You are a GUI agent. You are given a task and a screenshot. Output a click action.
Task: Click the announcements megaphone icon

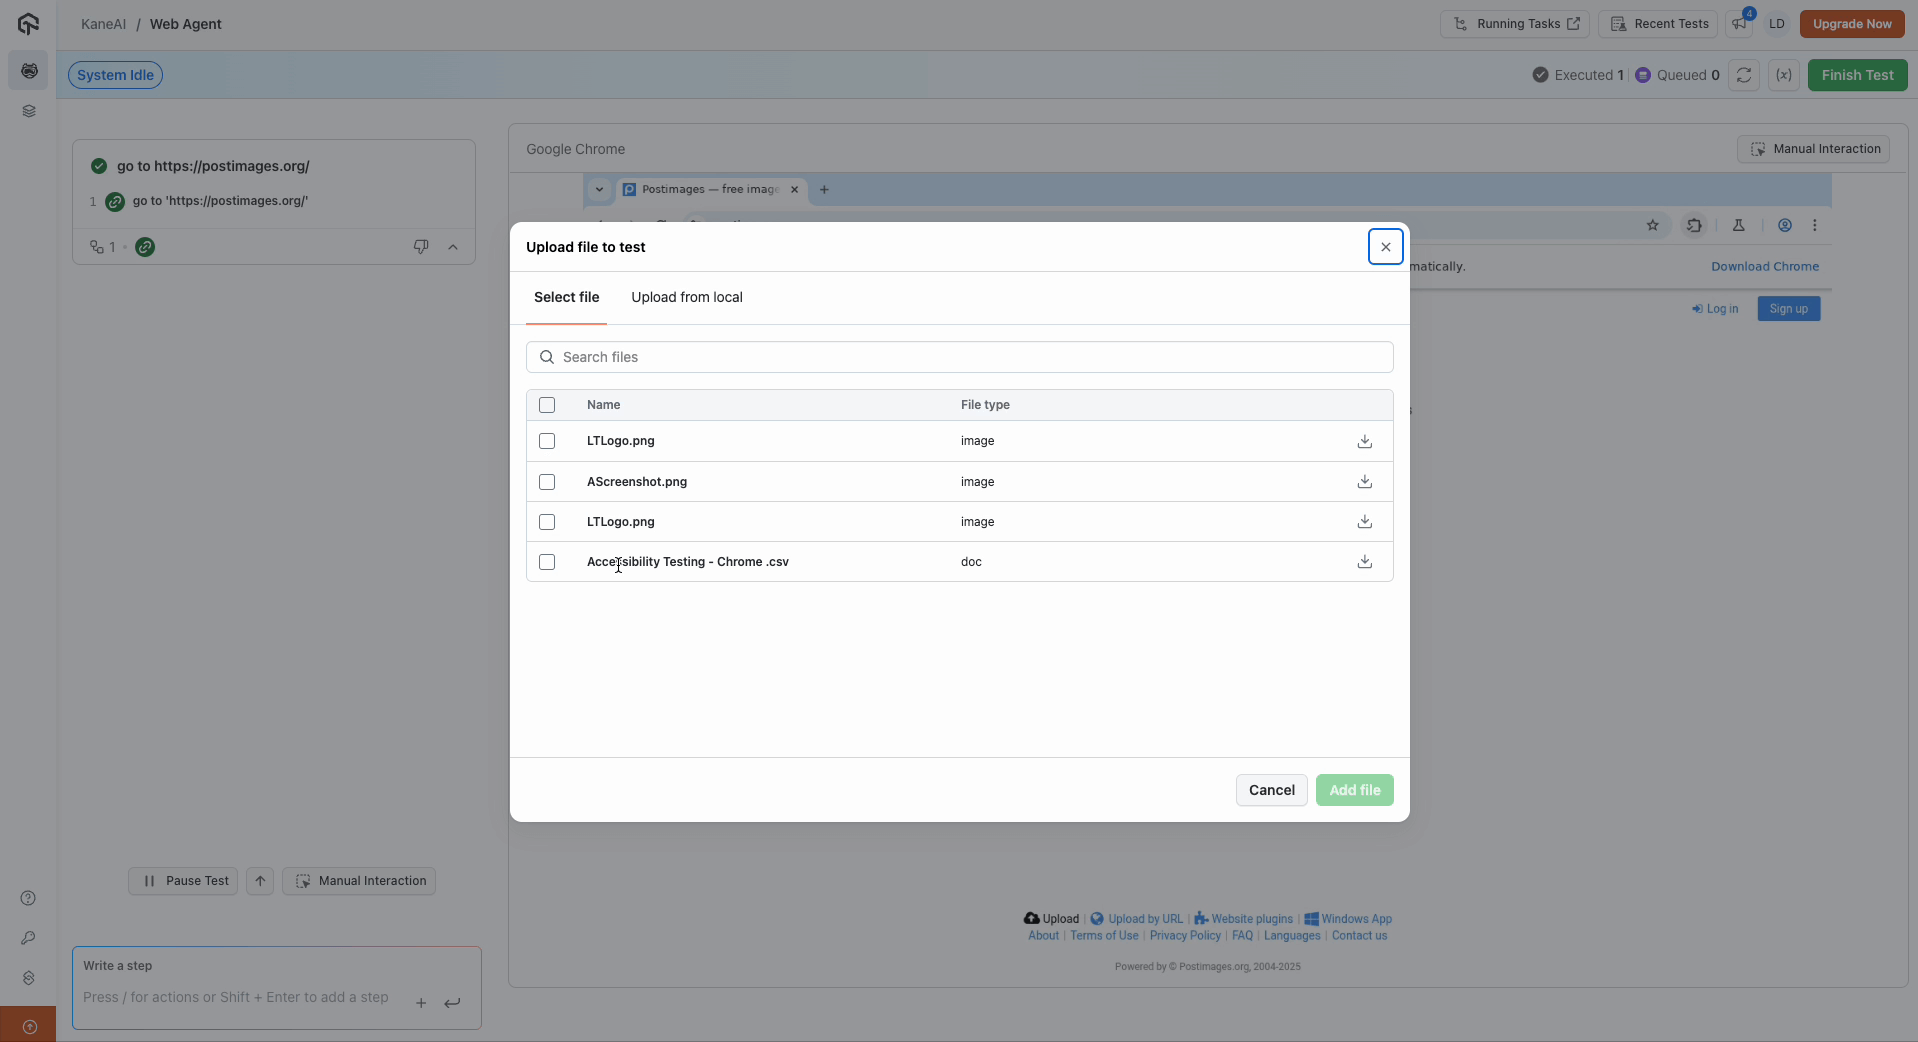[x=1741, y=24]
